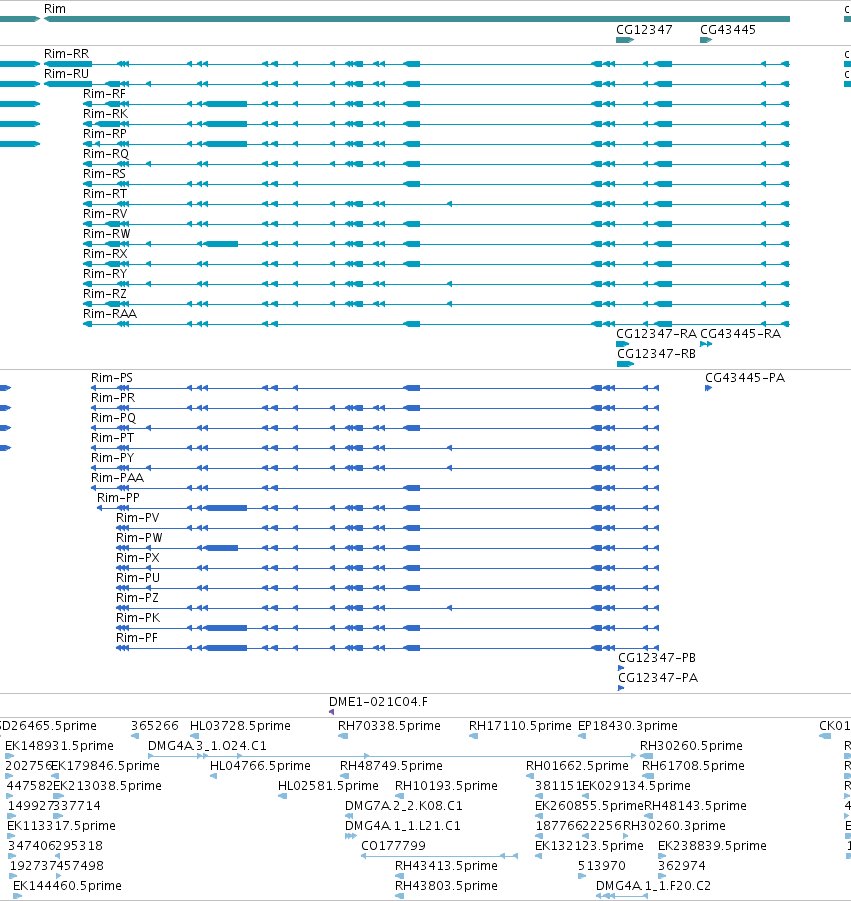Click the CG12347-PB protein label
Viewport: 851px width, 901px height.
pyautogui.click(x=657, y=657)
